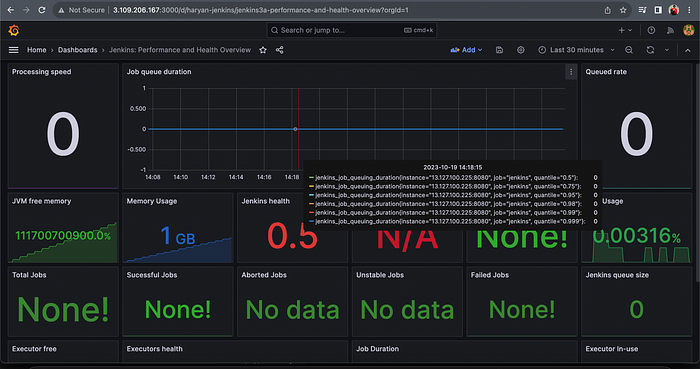Open dashboard settings gear
Screen dimensions: 700x369
pos(521,50)
